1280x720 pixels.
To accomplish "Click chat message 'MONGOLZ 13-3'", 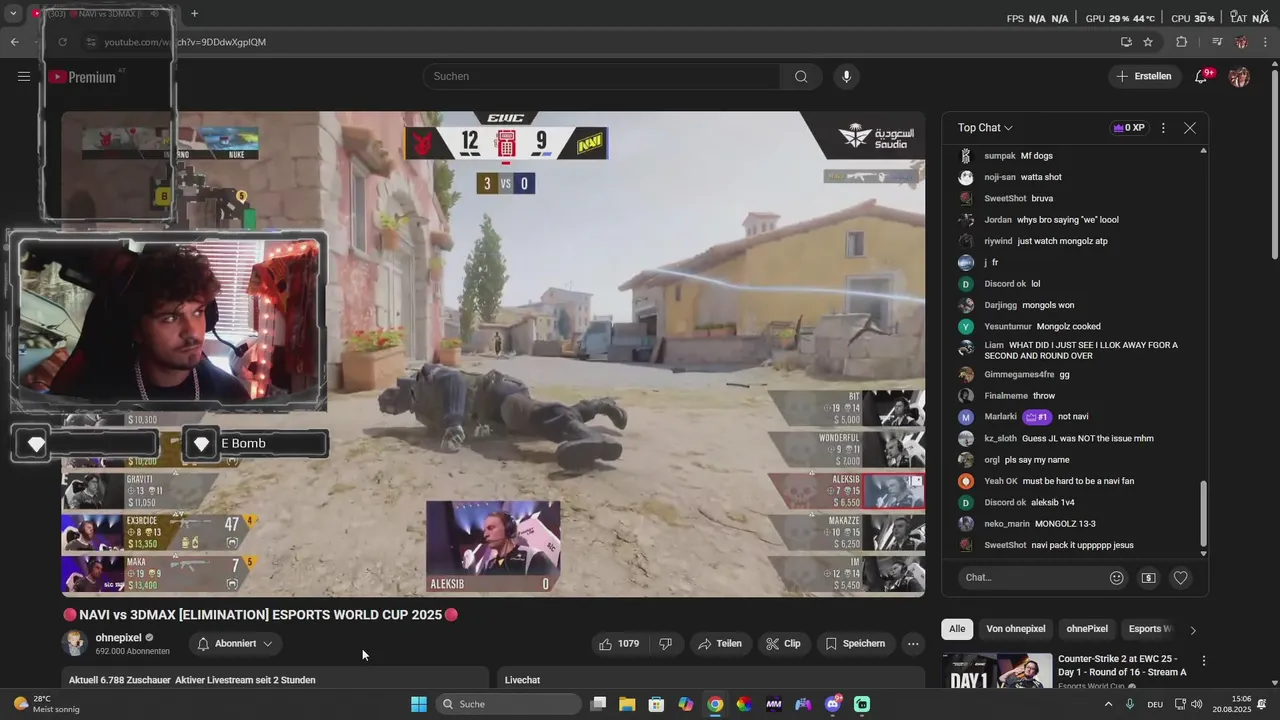I will (1065, 524).
